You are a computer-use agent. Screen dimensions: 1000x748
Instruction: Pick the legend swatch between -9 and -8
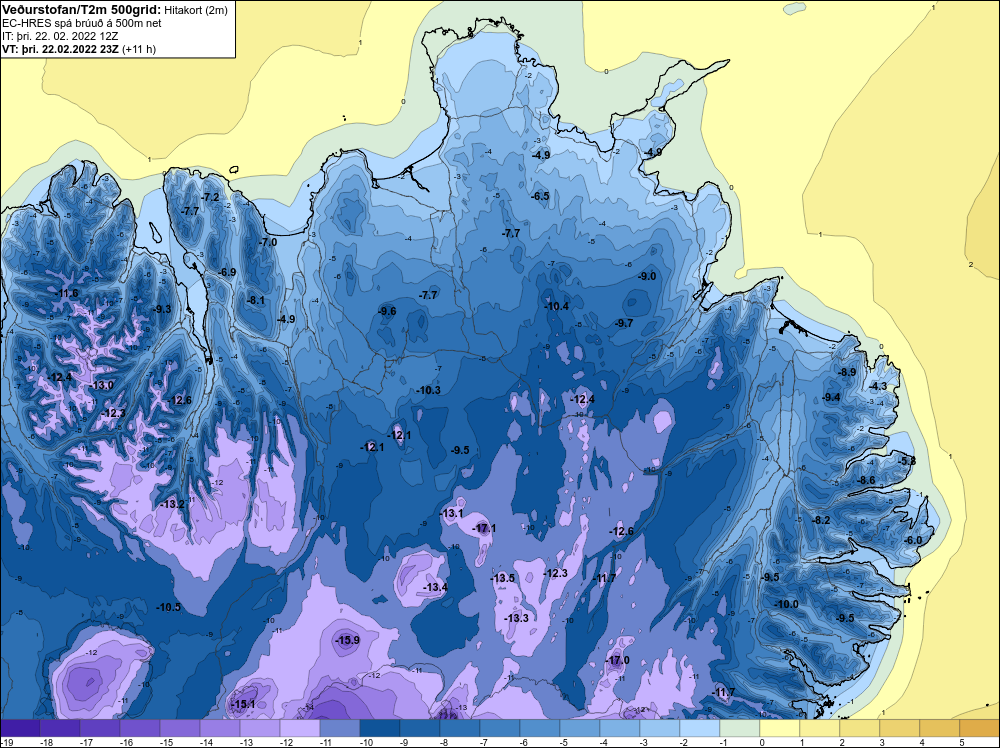coord(420,728)
